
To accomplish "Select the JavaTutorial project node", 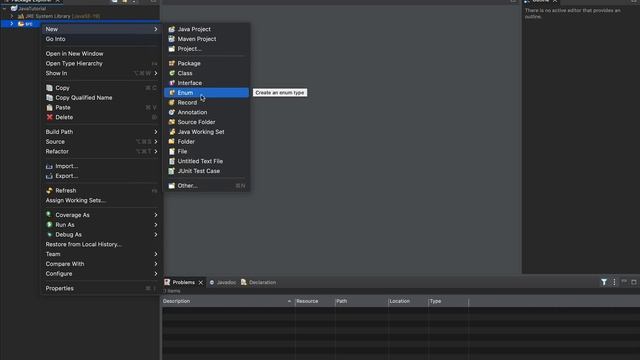I will [28, 8].
